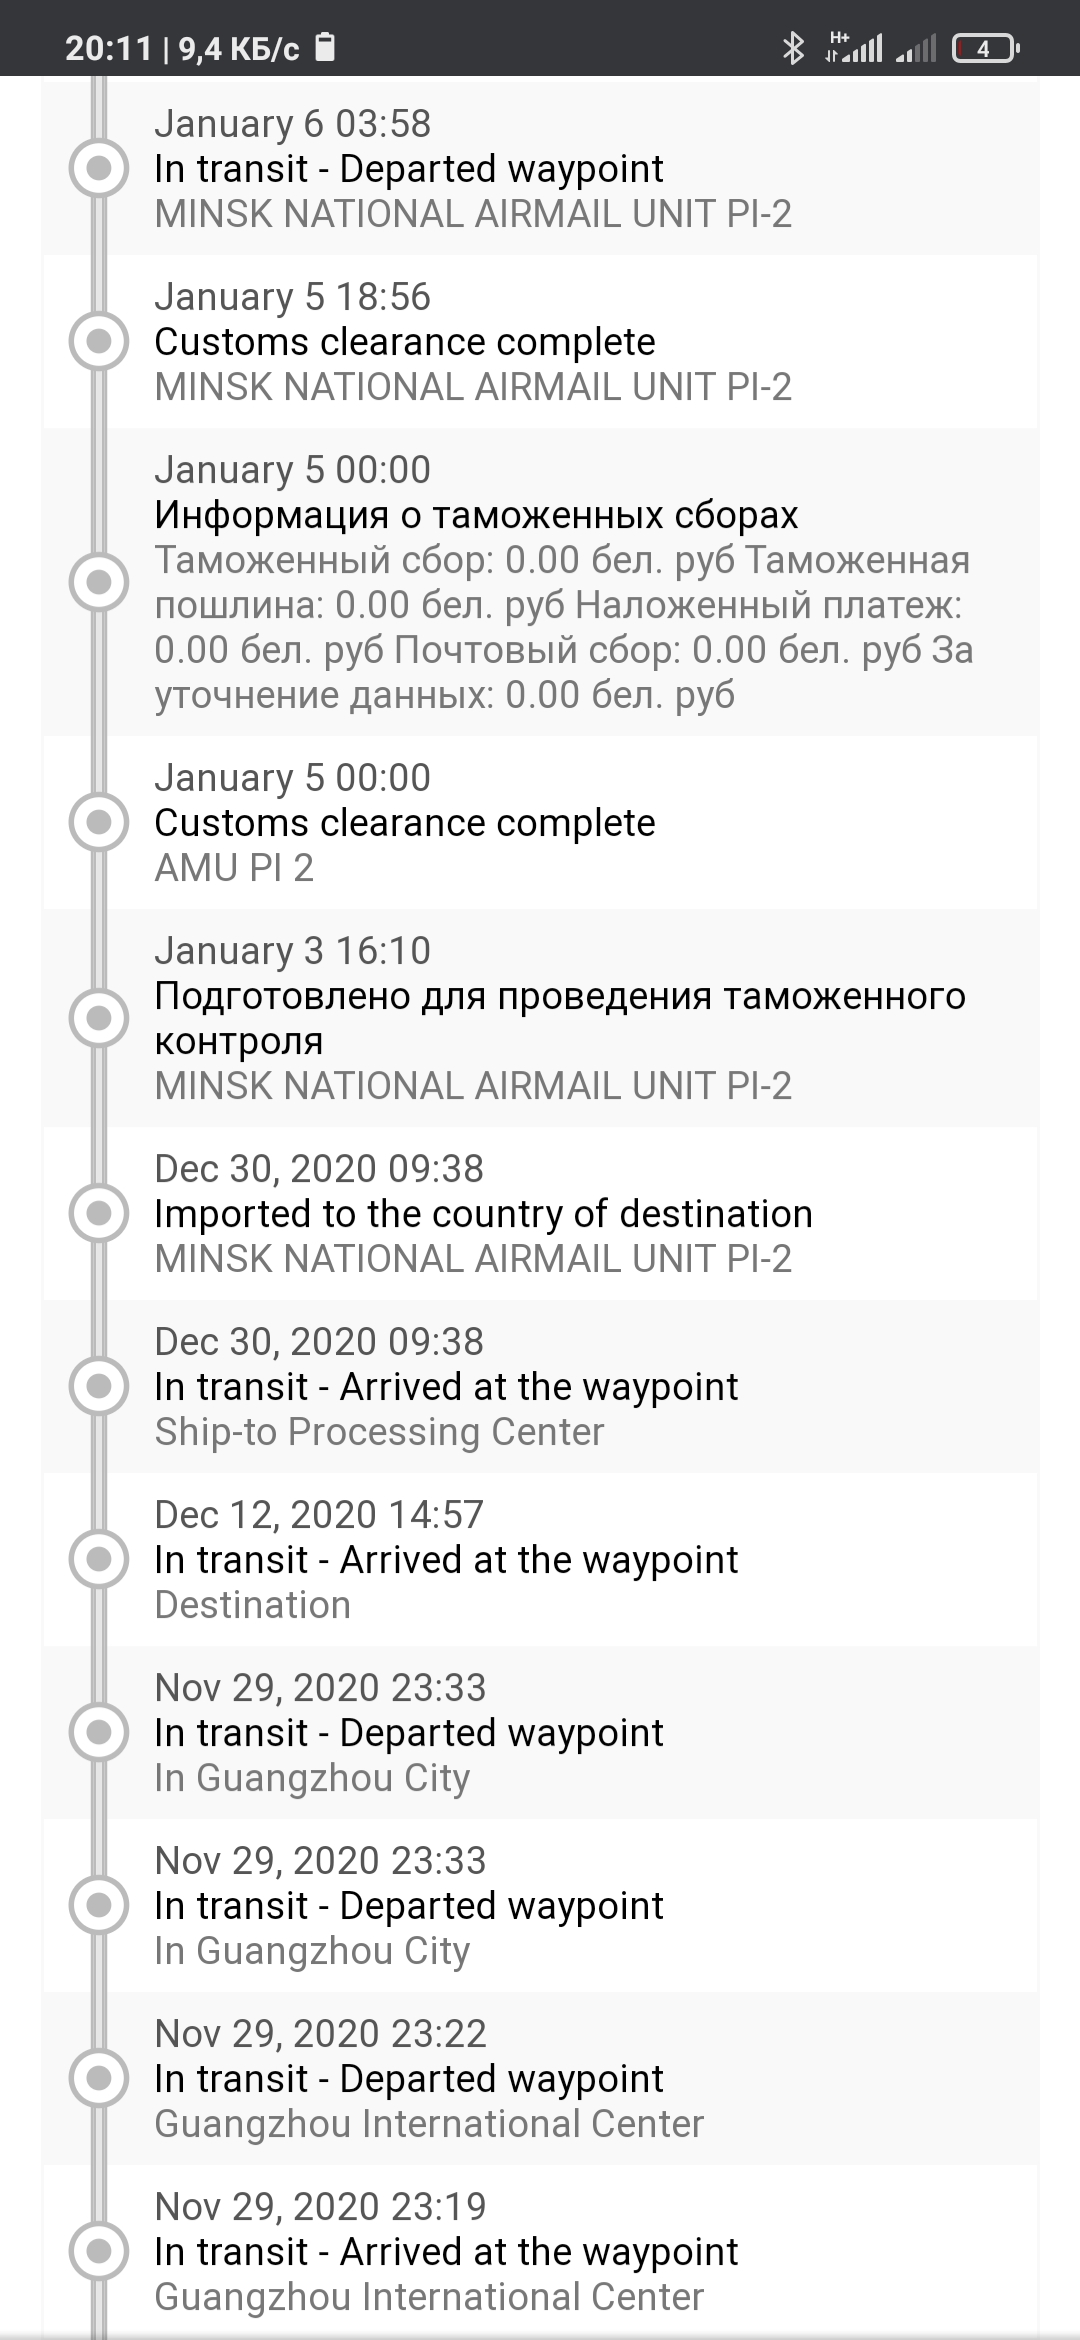Tap the 9,4 КБ/с network speed indicator
1080x2340 pixels.
(x=239, y=48)
